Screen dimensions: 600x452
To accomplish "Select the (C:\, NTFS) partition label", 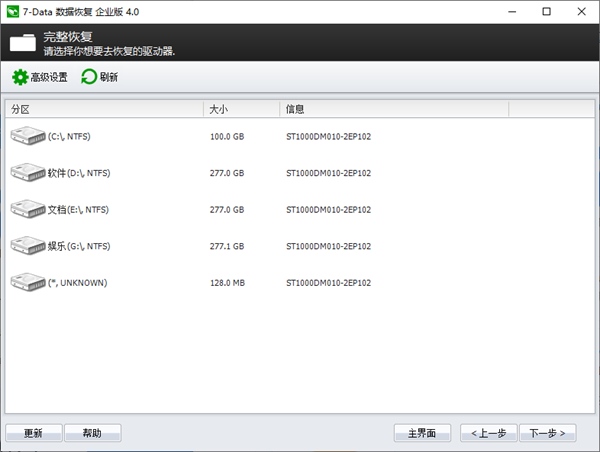I will (x=69, y=137).
